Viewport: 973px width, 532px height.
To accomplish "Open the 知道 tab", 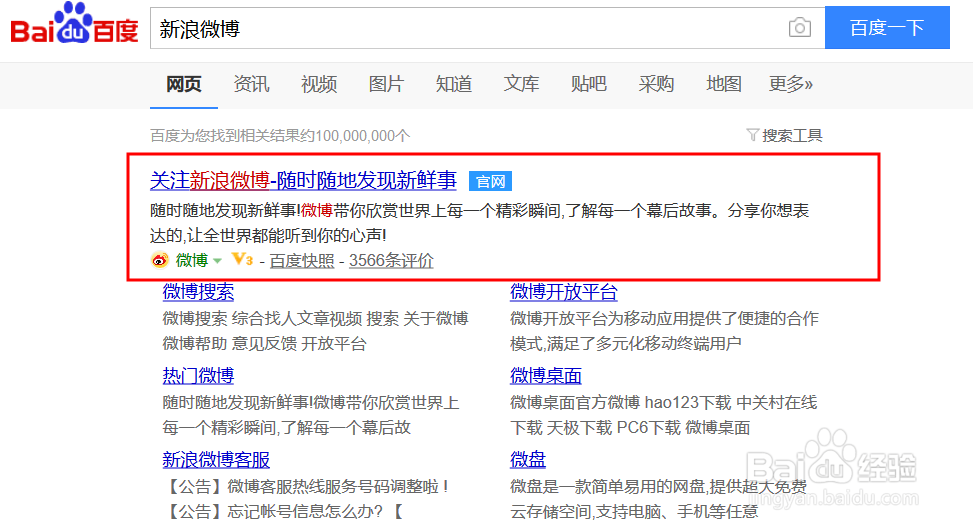I will (x=454, y=84).
